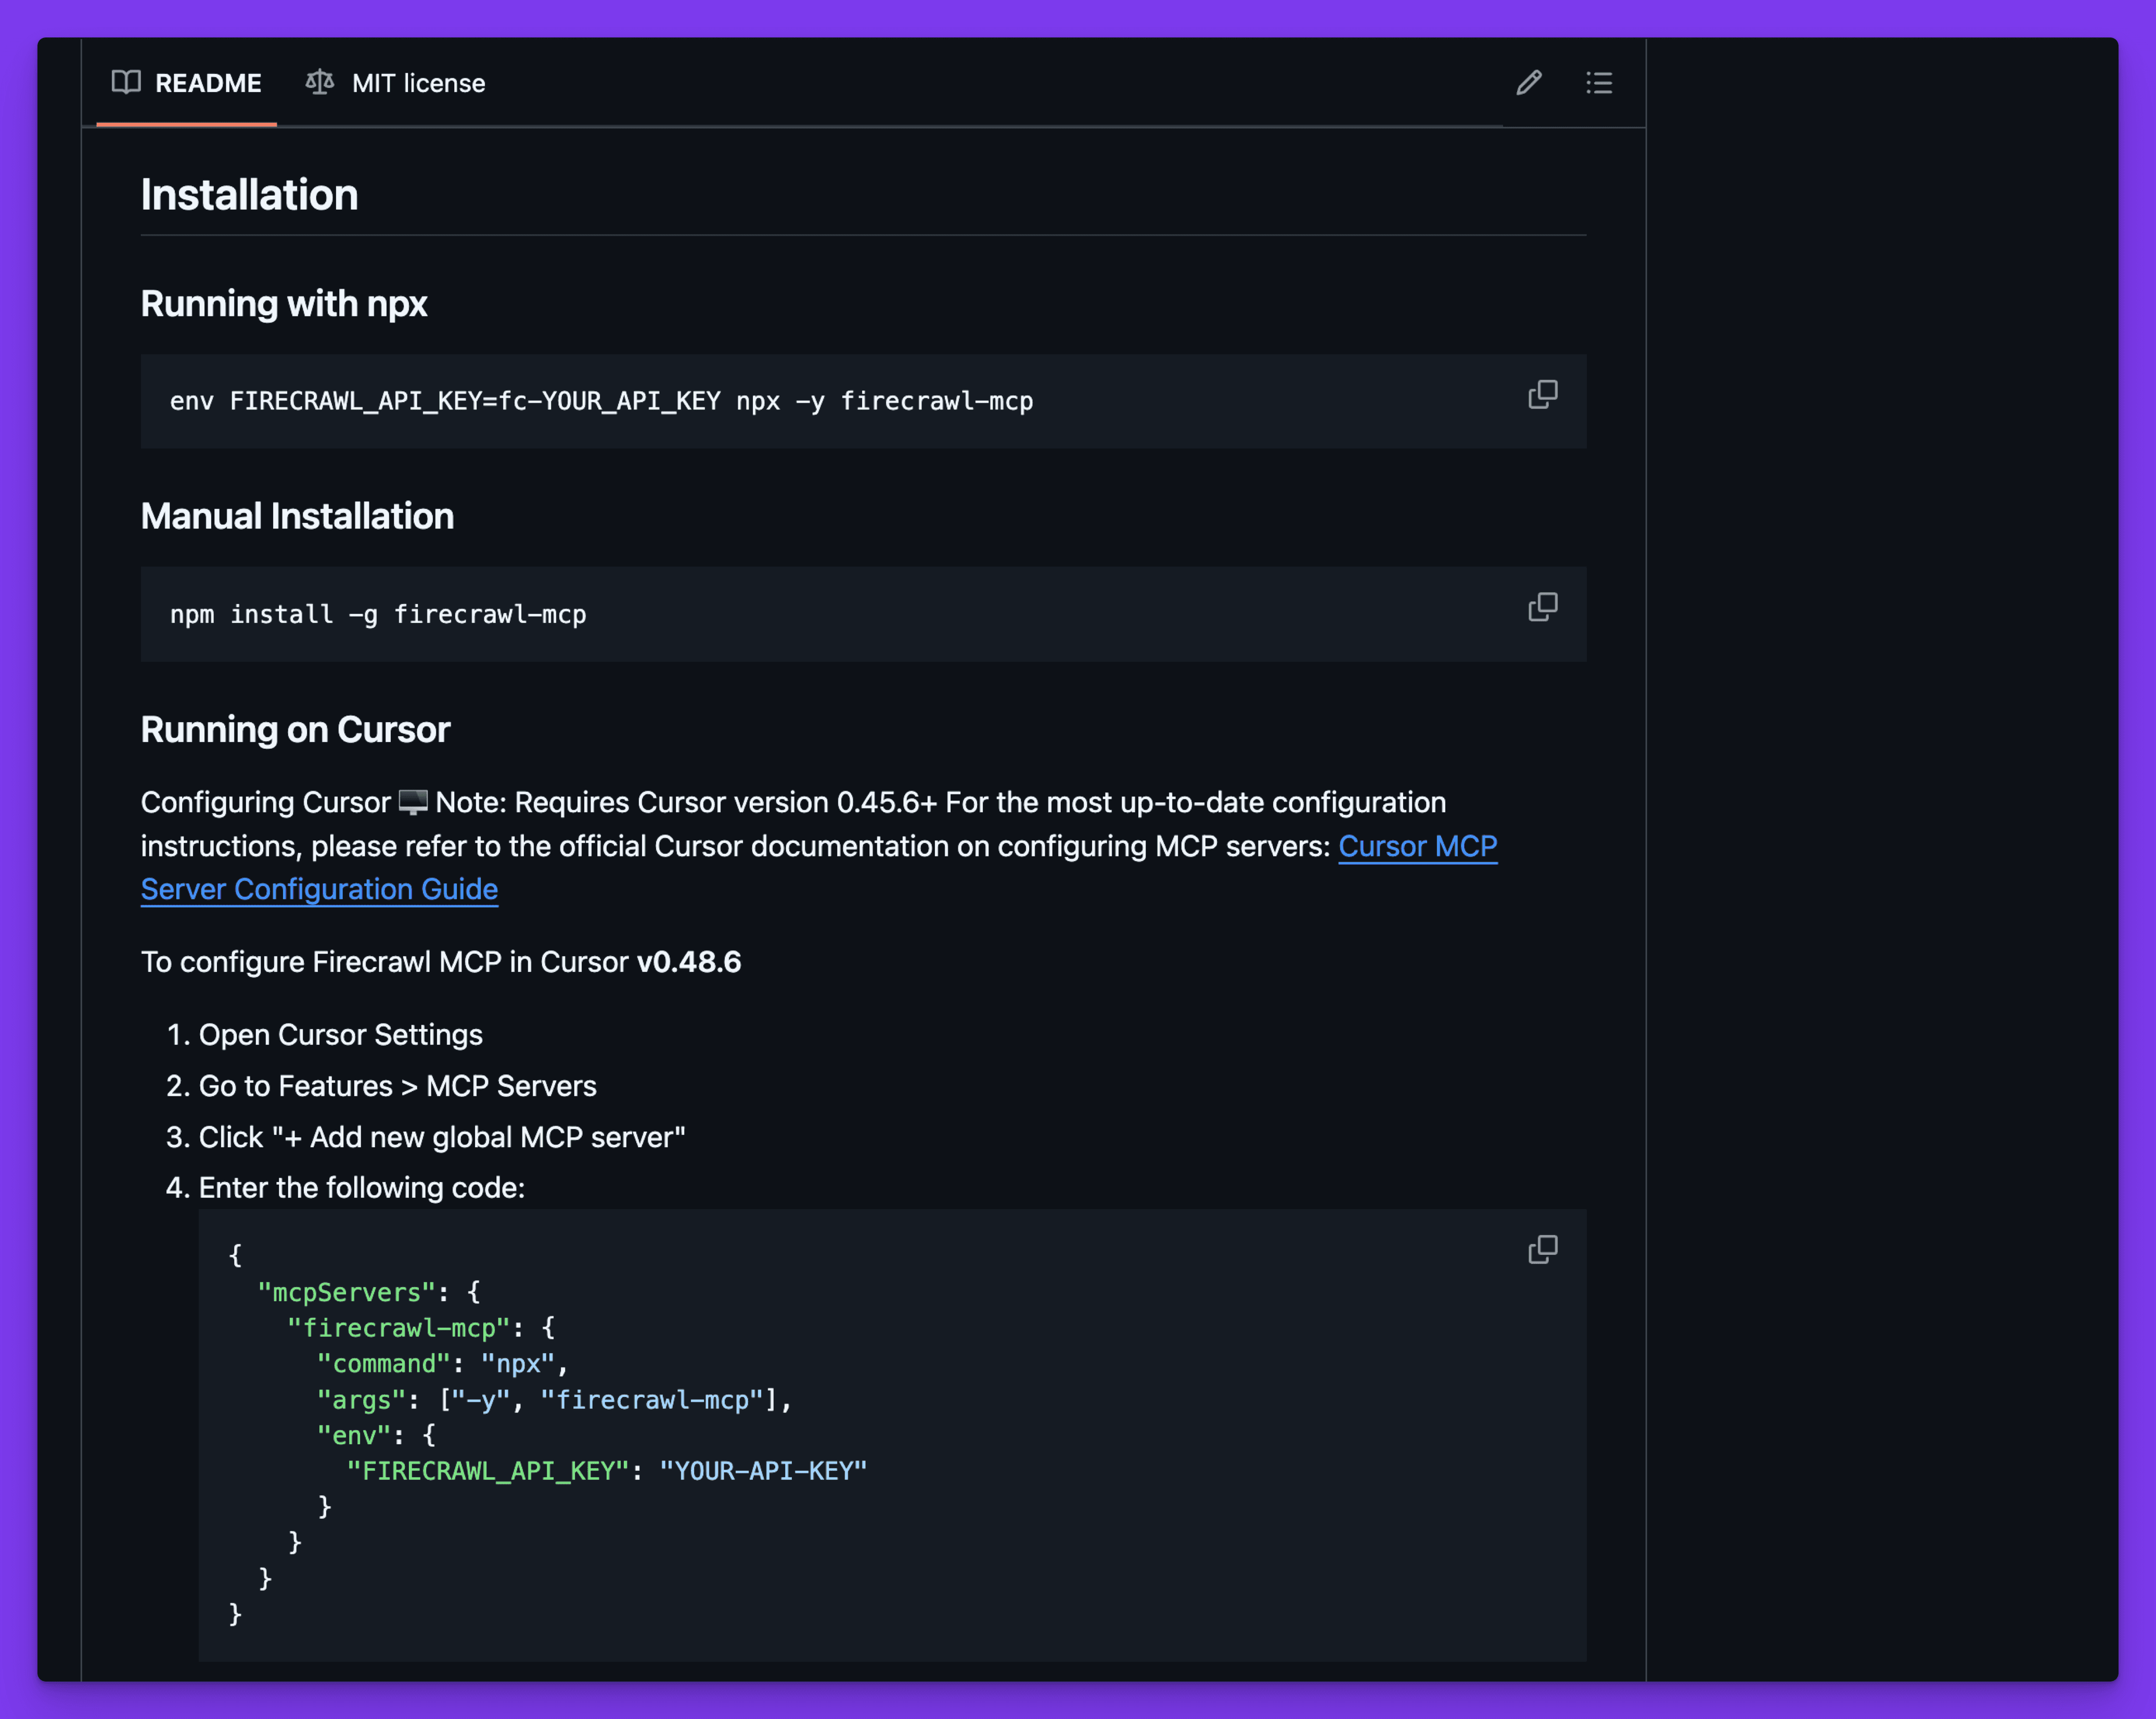Screen dimensions: 2156x1719
Task: Open the outline table of contents icon
Action: (x=1598, y=83)
